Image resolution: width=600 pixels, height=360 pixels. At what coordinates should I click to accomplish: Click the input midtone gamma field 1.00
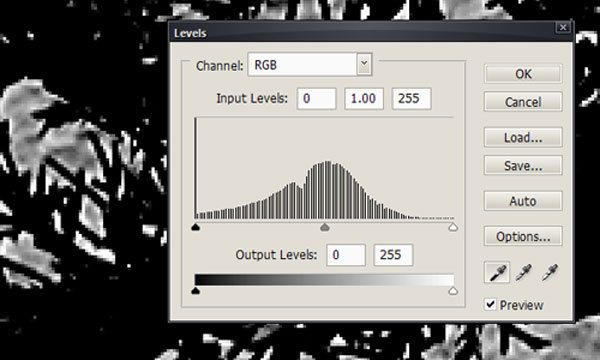[x=364, y=99]
